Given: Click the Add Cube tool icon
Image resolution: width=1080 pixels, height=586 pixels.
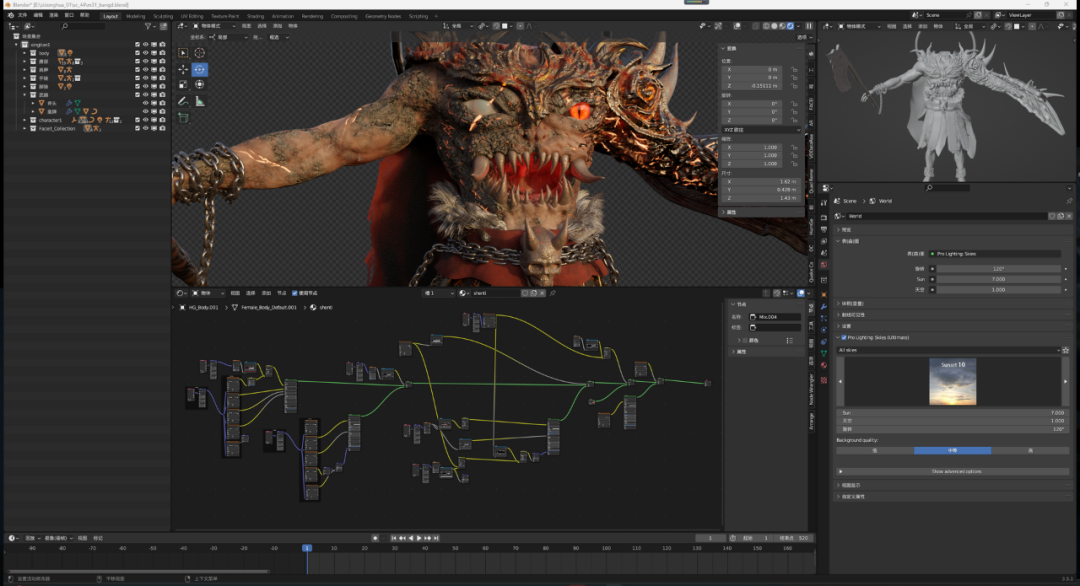Looking at the screenshot, I should [x=183, y=117].
